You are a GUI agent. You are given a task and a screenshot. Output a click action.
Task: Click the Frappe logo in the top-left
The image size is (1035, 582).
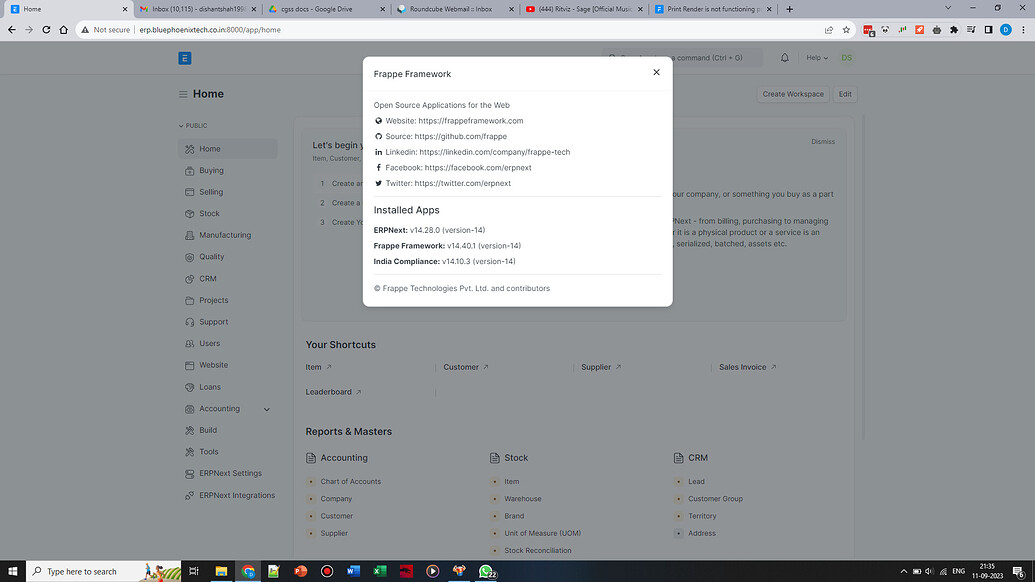(x=184, y=57)
